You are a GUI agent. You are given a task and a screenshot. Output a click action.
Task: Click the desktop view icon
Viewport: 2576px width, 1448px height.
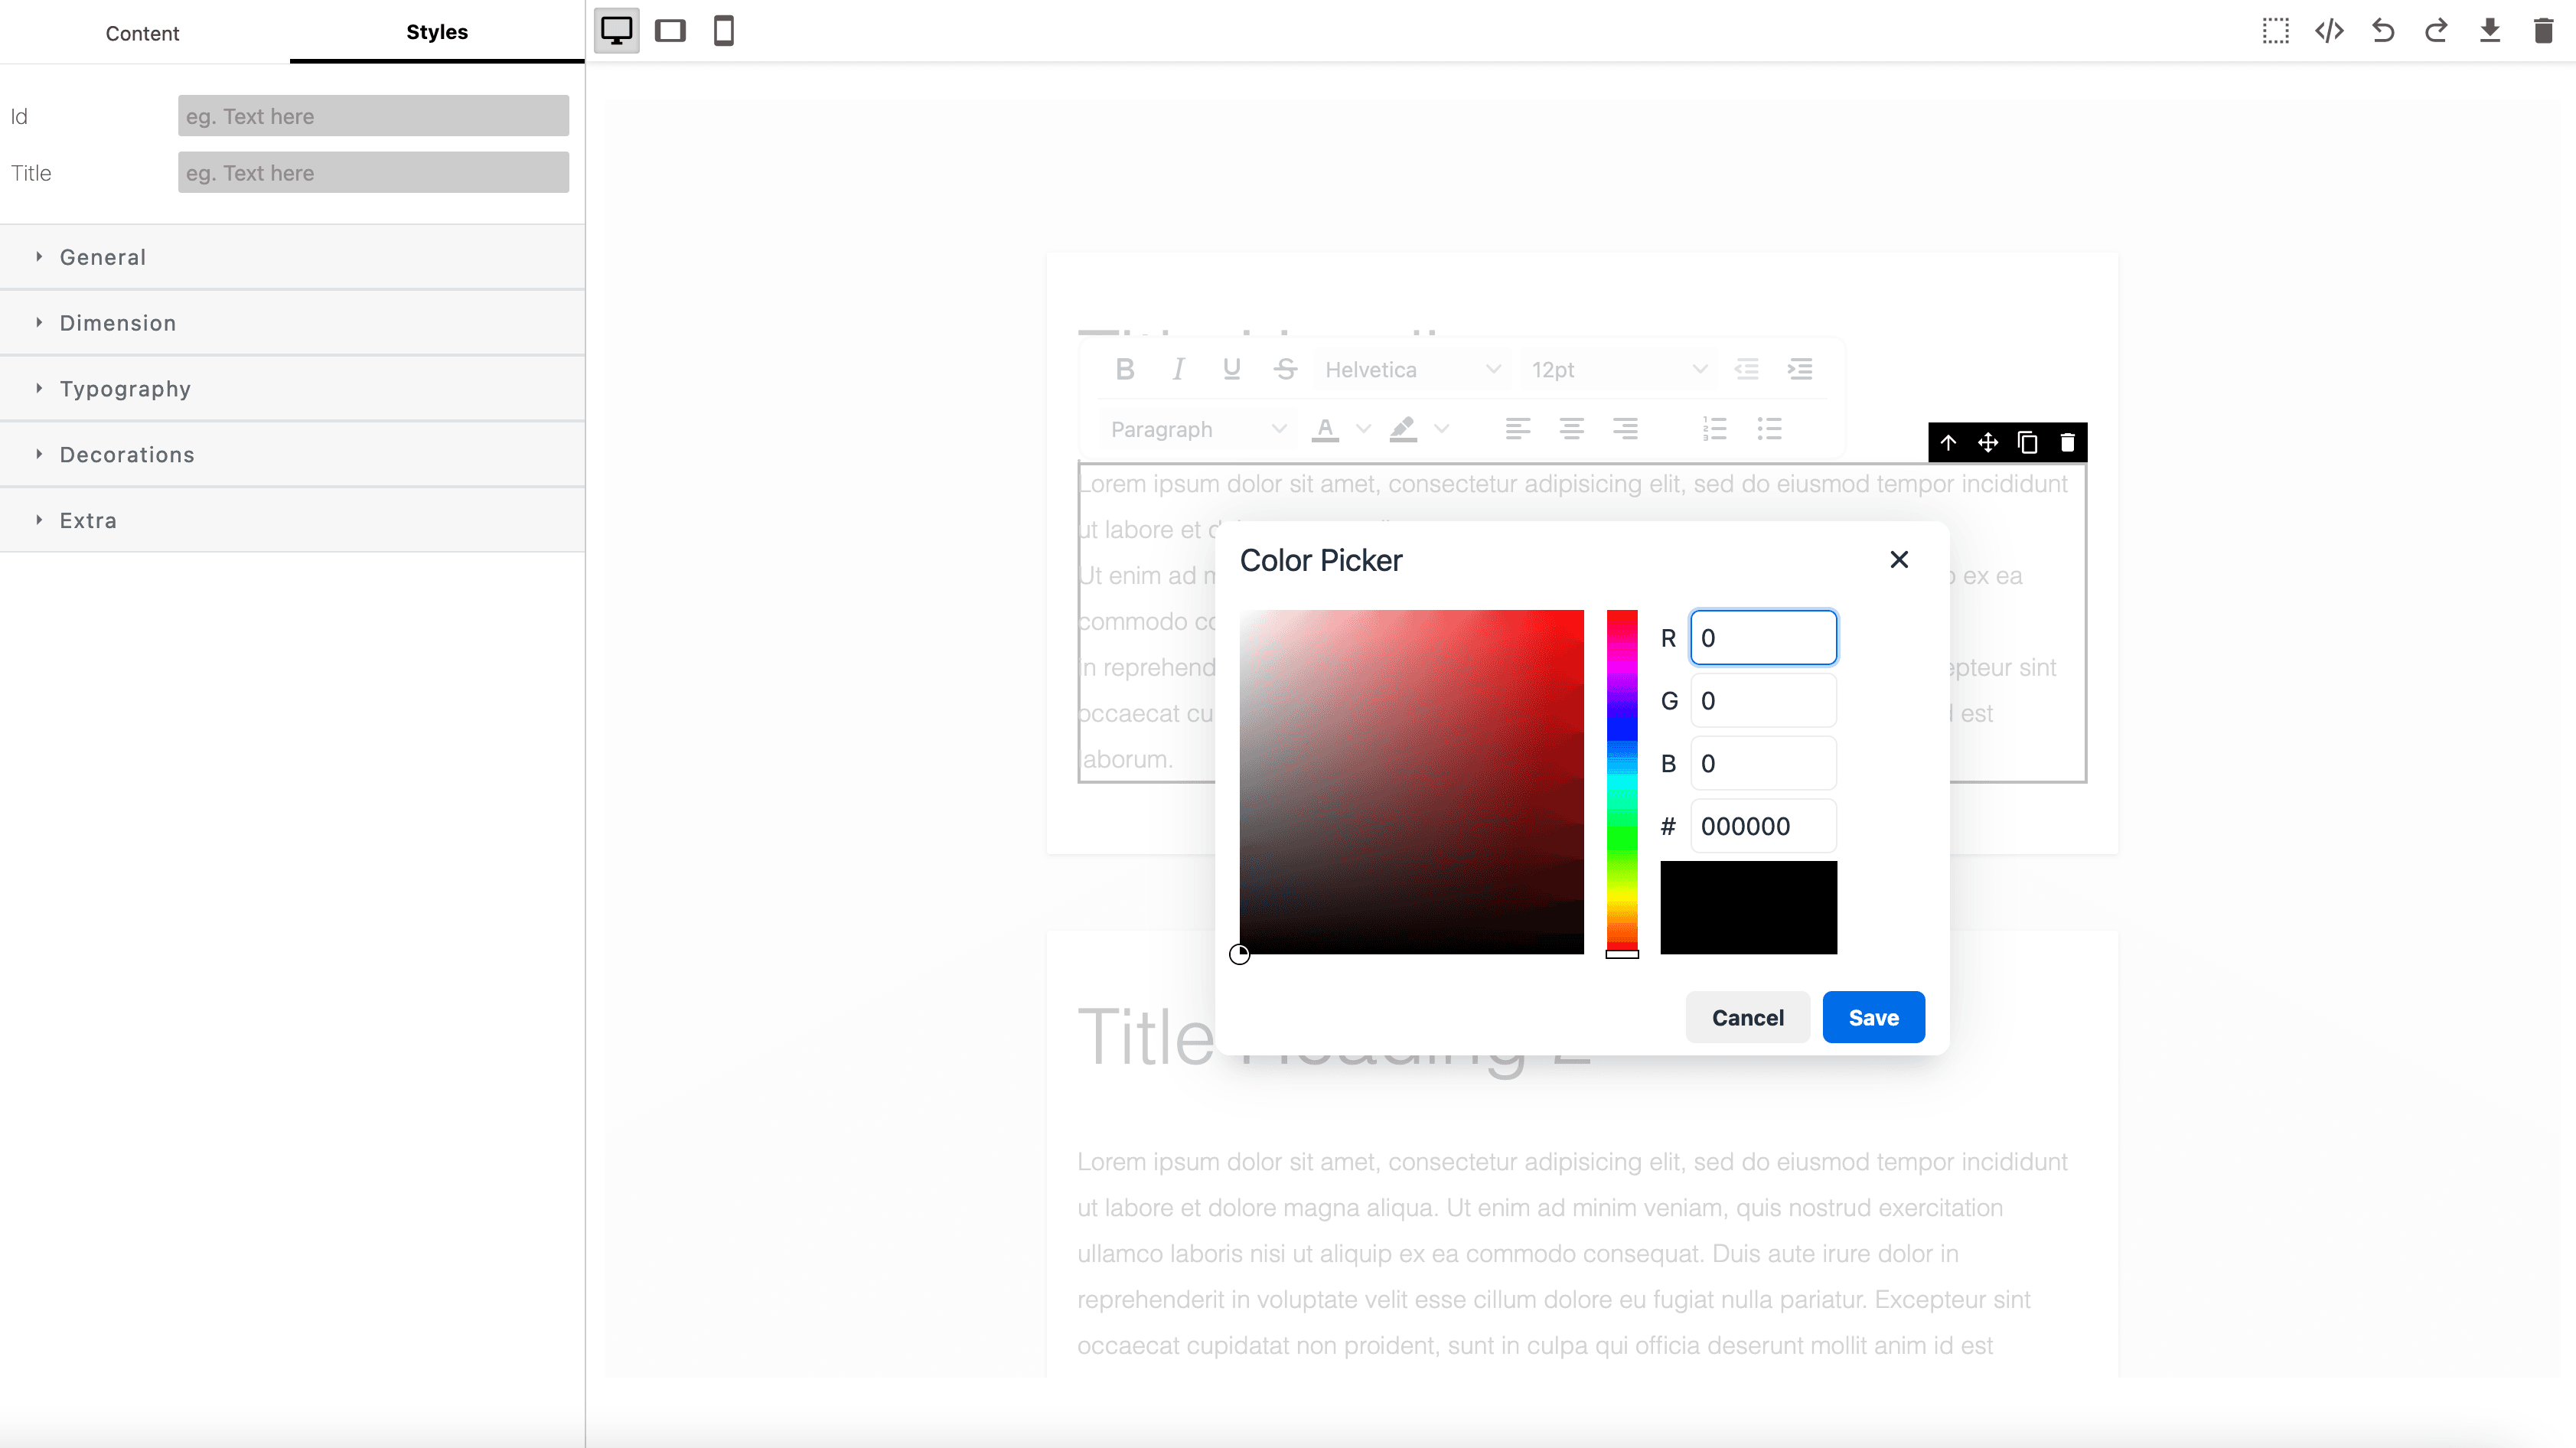616,30
